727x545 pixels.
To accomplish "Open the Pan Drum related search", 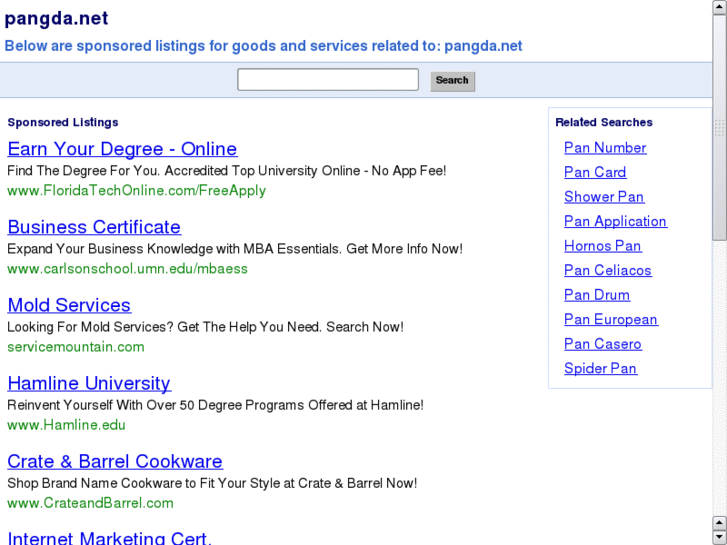I will (x=597, y=295).
